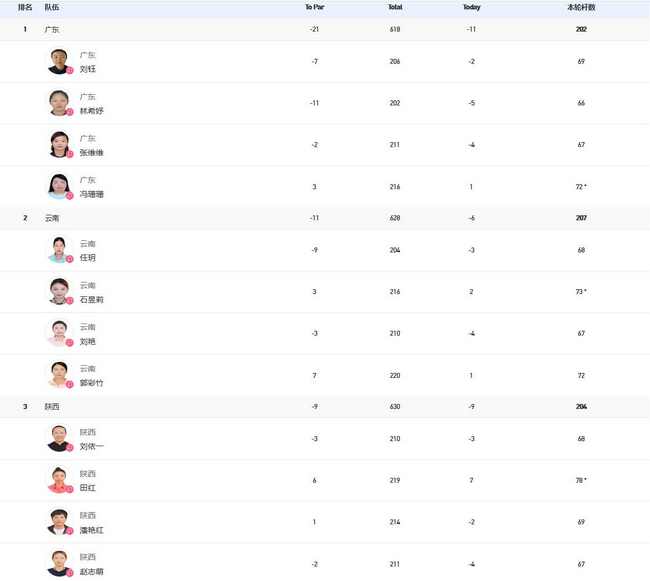This screenshot has height=581, width=650.
Task: Click Shi Yuli's (石昱莉) avatar image
Action: (59, 292)
